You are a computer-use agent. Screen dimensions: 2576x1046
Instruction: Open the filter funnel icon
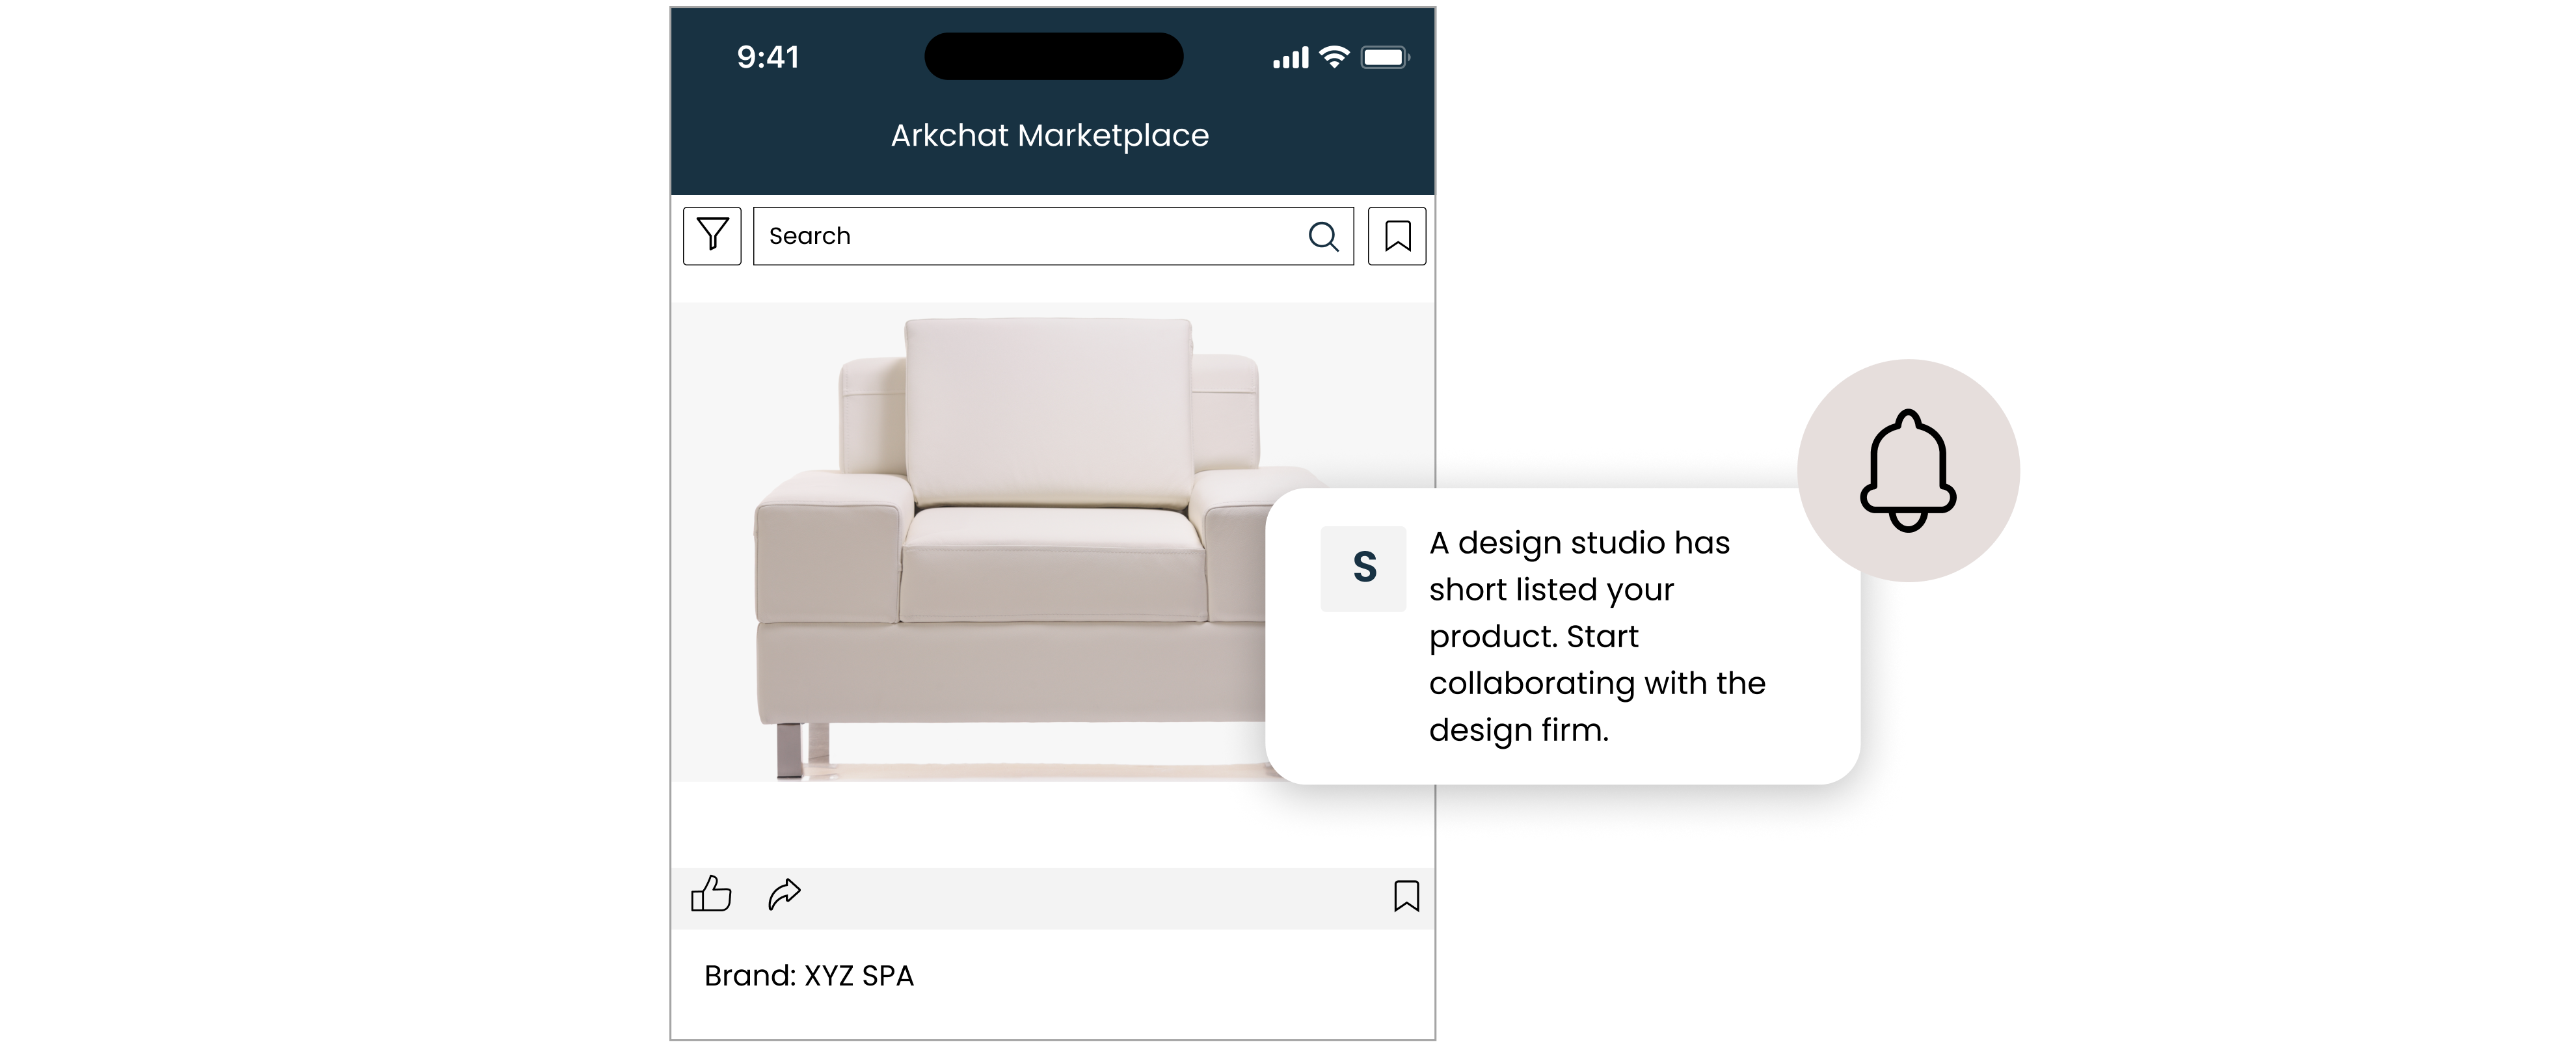pos(712,236)
